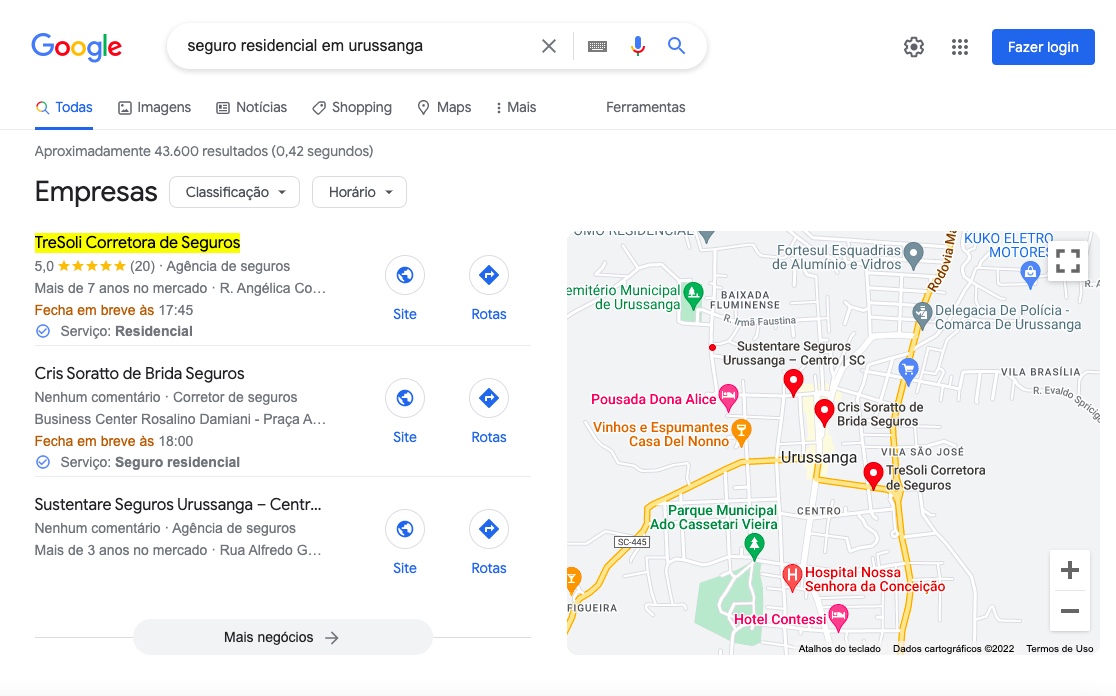Open the Site globe icon for Cris Soratto

[x=405, y=398]
